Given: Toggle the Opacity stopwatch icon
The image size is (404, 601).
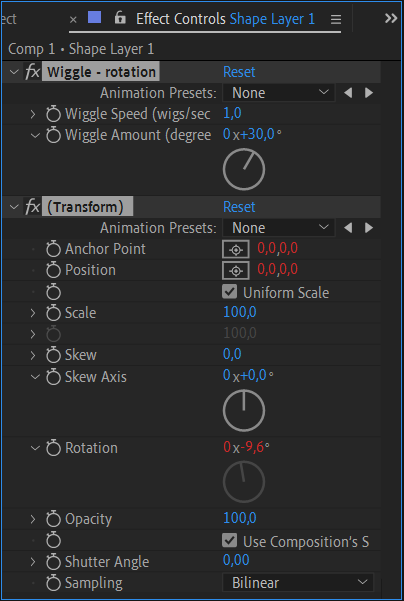Looking at the screenshot, I should pos(53,519).
